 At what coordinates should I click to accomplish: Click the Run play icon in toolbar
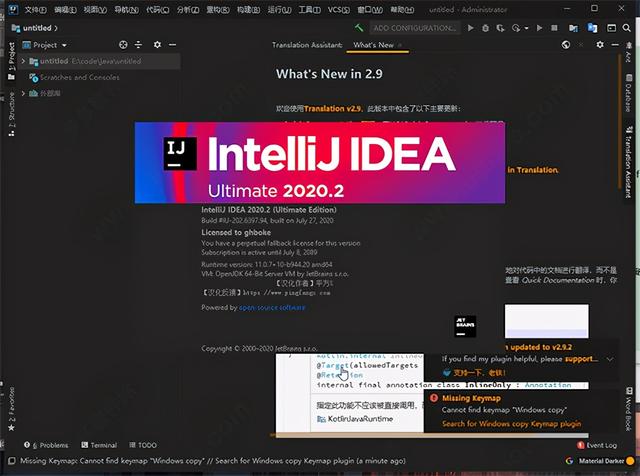(471, 28)
